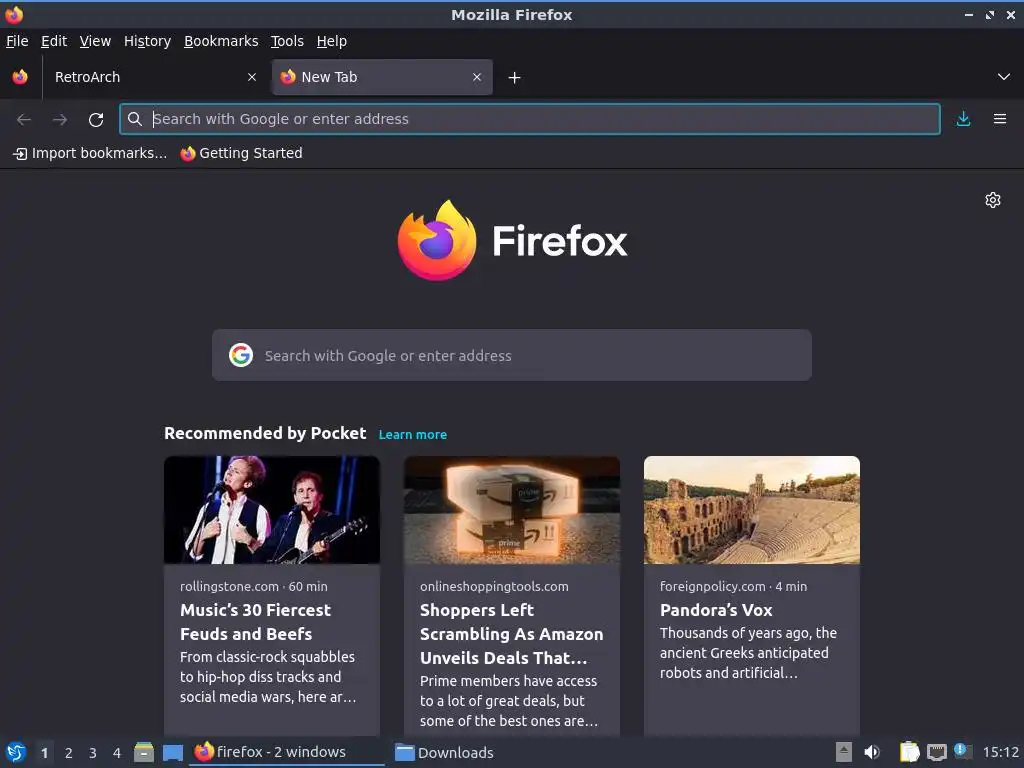Open the File menu
The width and height of the screenshot is (1024, 768).
point(17,41)
